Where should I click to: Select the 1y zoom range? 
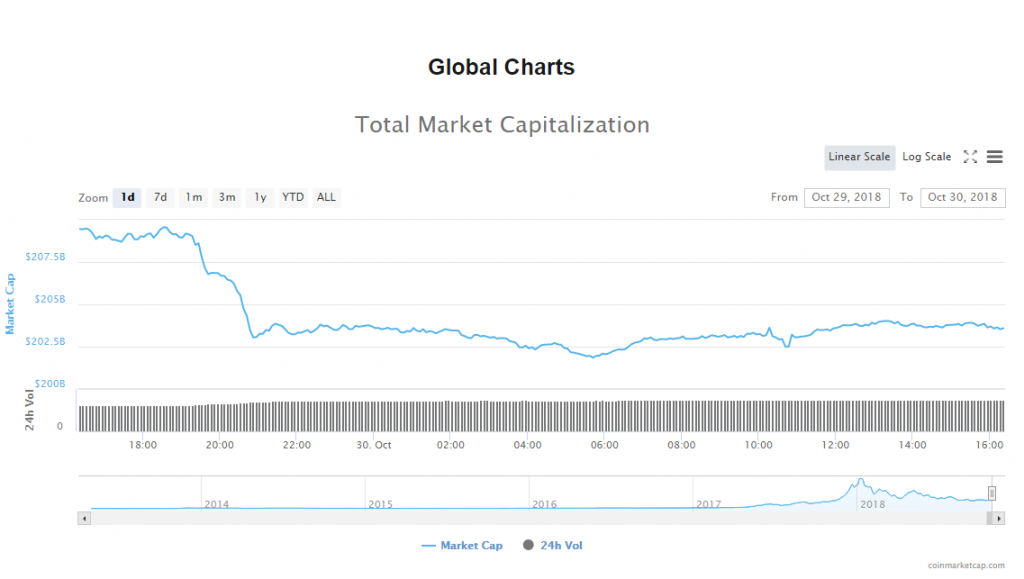tap(260, 197)
